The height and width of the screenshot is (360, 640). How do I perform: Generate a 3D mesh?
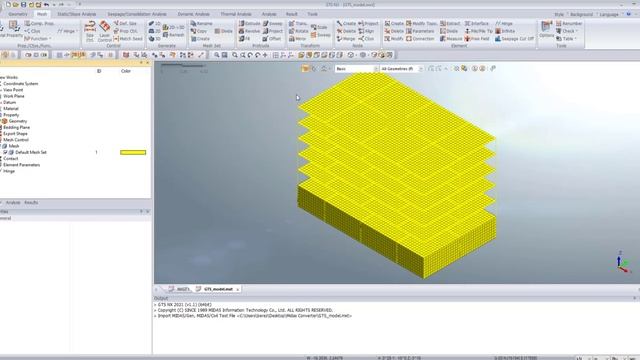pyautogui.click(x=155, y=39)
